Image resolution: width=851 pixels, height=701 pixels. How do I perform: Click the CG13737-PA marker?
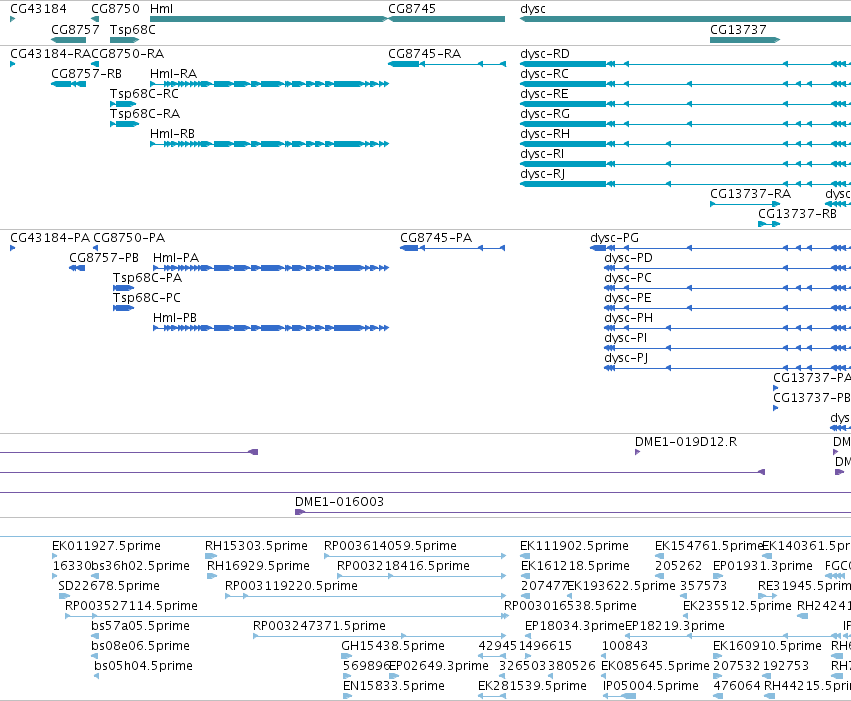(x=776, y=388)
